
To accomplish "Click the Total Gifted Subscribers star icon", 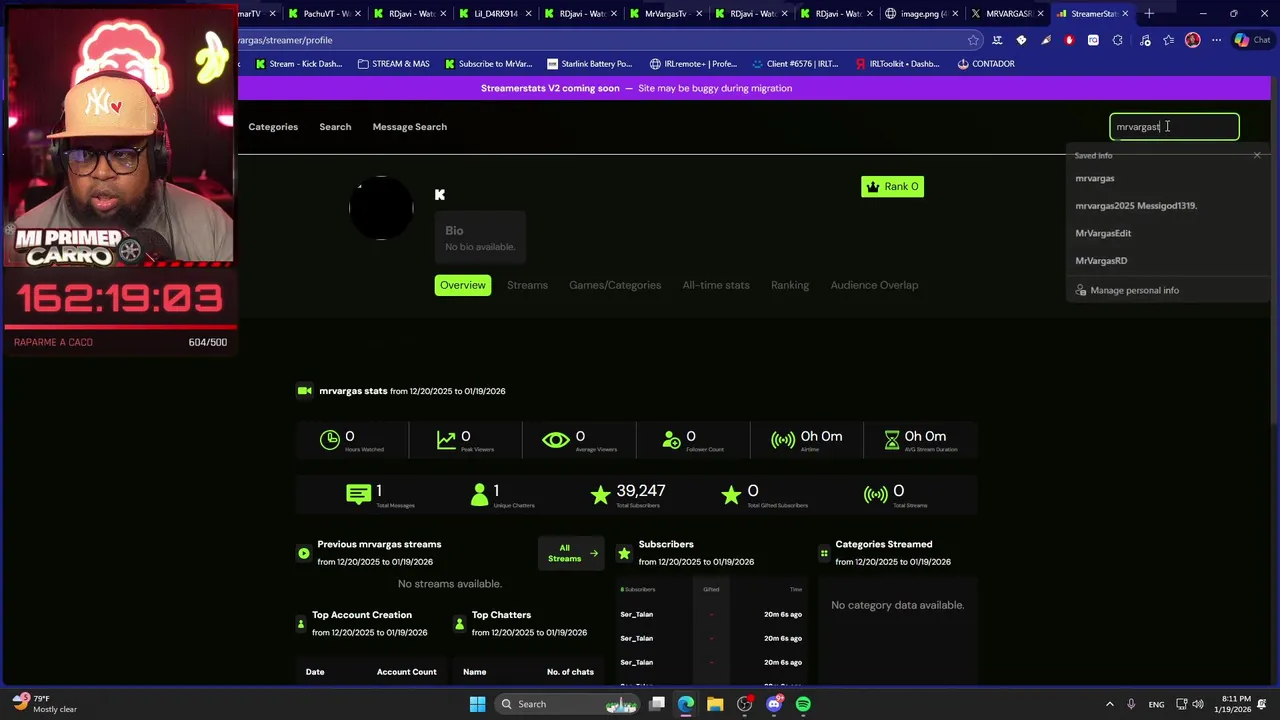I will click(x=731, y=494).
